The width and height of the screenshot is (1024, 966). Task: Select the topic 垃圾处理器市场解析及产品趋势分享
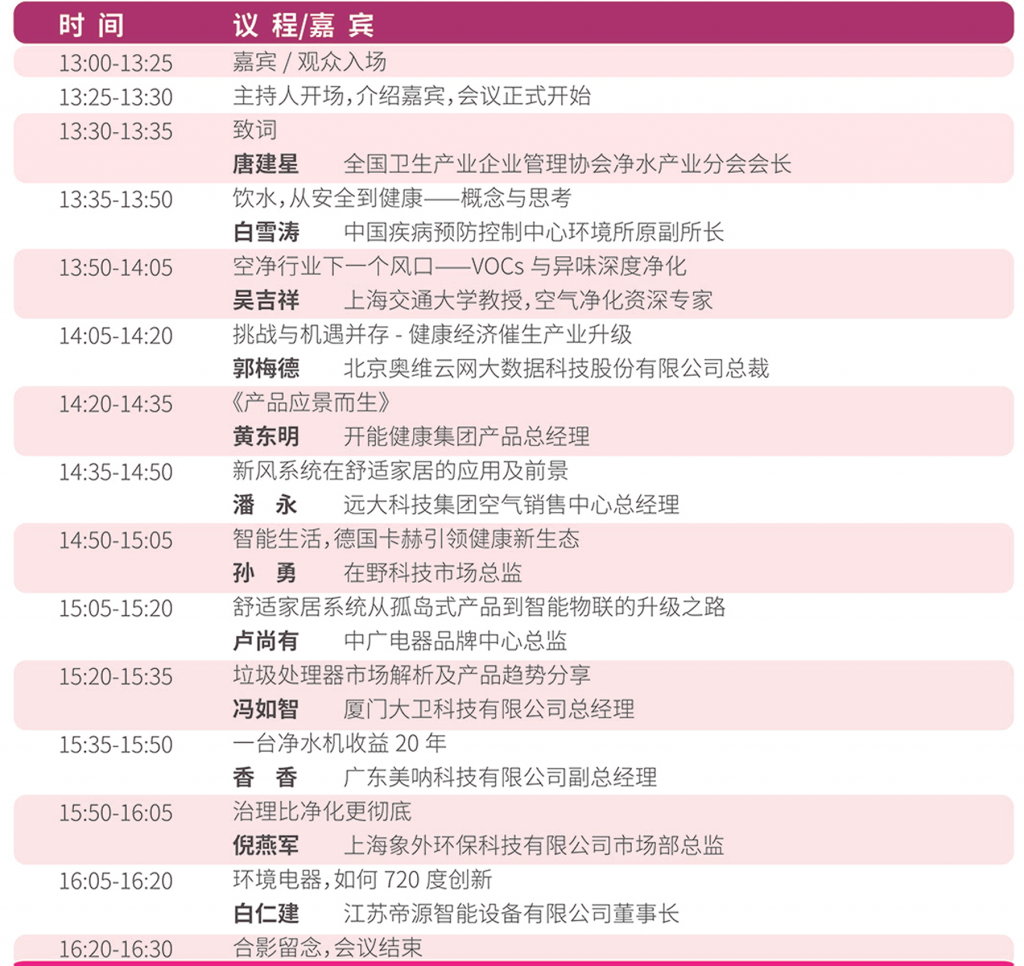tap(411, 675)
